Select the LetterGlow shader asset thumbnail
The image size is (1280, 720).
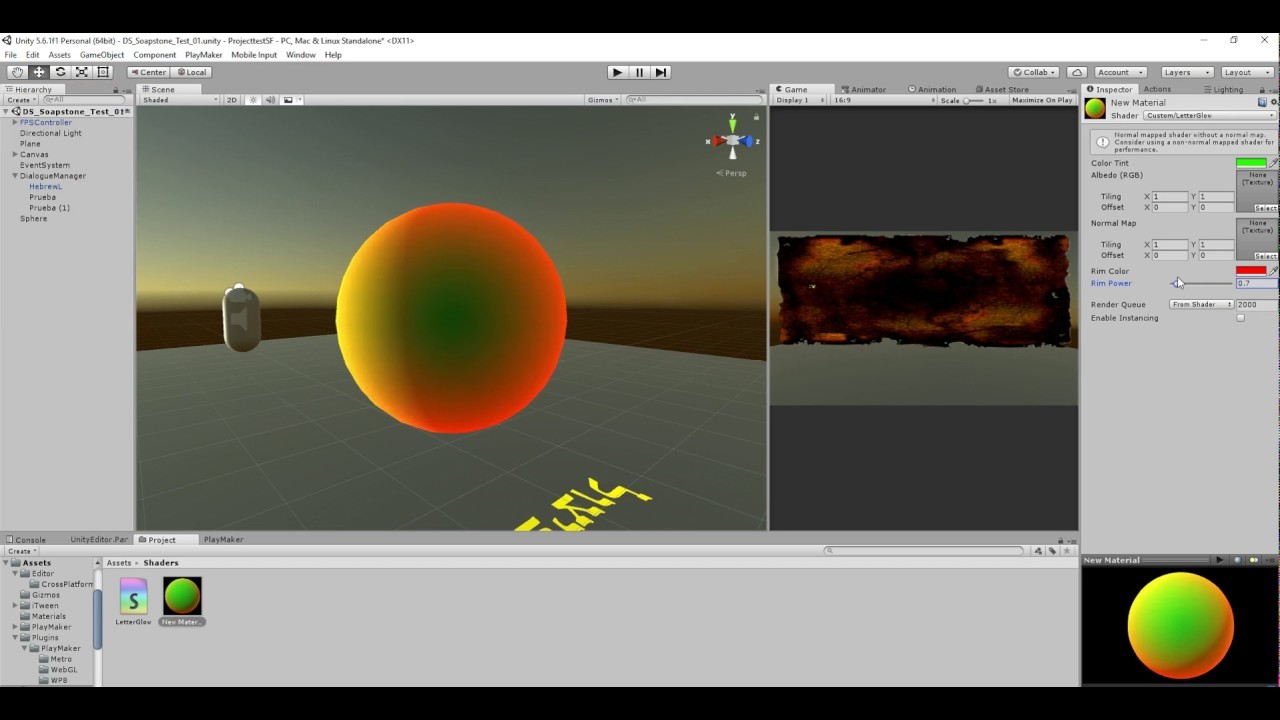(x=133, y=596)
